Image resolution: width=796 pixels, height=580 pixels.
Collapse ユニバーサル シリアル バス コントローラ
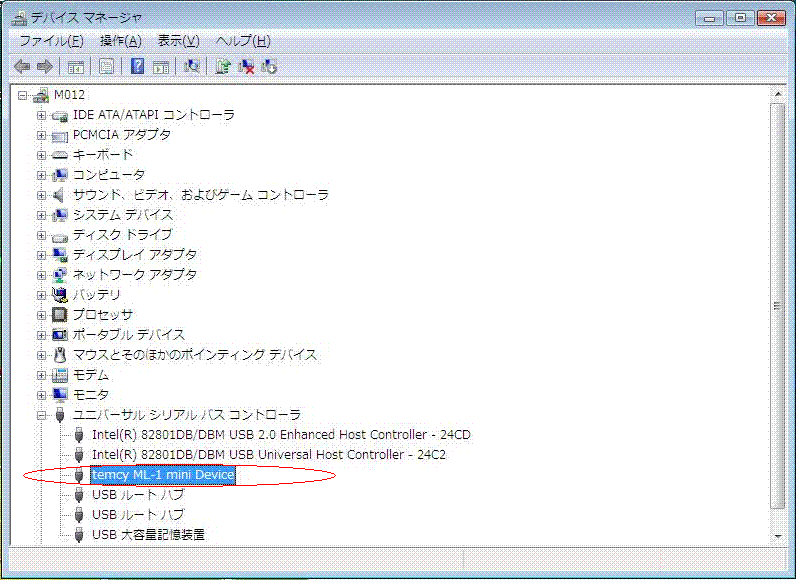(42, 415)
